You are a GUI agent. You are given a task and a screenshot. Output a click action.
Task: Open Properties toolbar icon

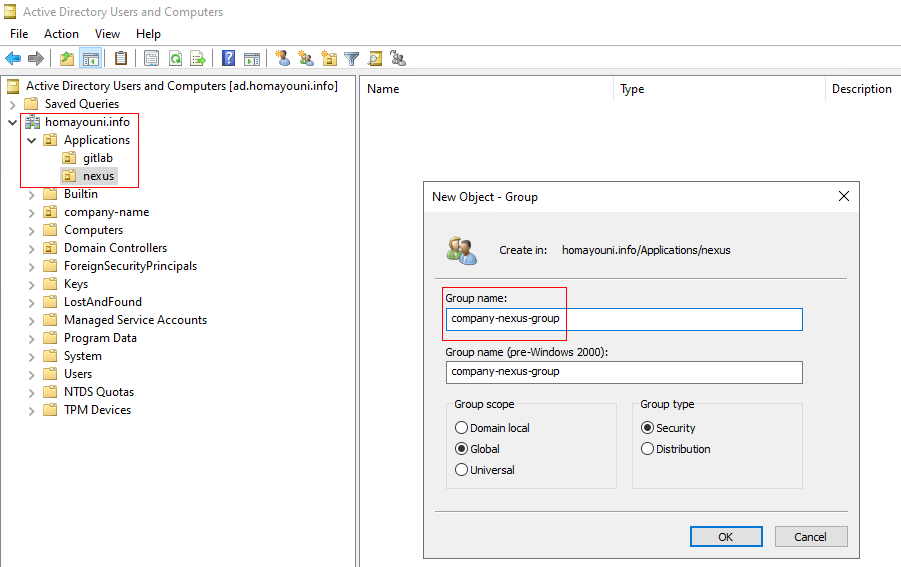pyautogui.click(x=152, y=58)
